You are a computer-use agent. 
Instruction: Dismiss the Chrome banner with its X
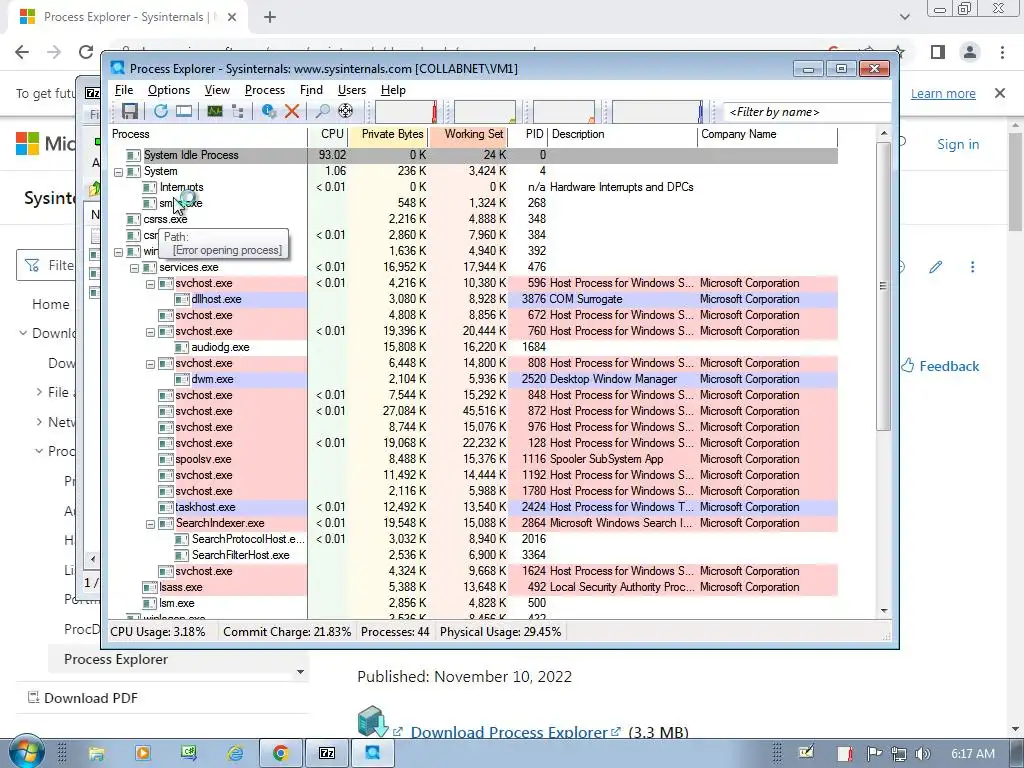(1000, 93)
